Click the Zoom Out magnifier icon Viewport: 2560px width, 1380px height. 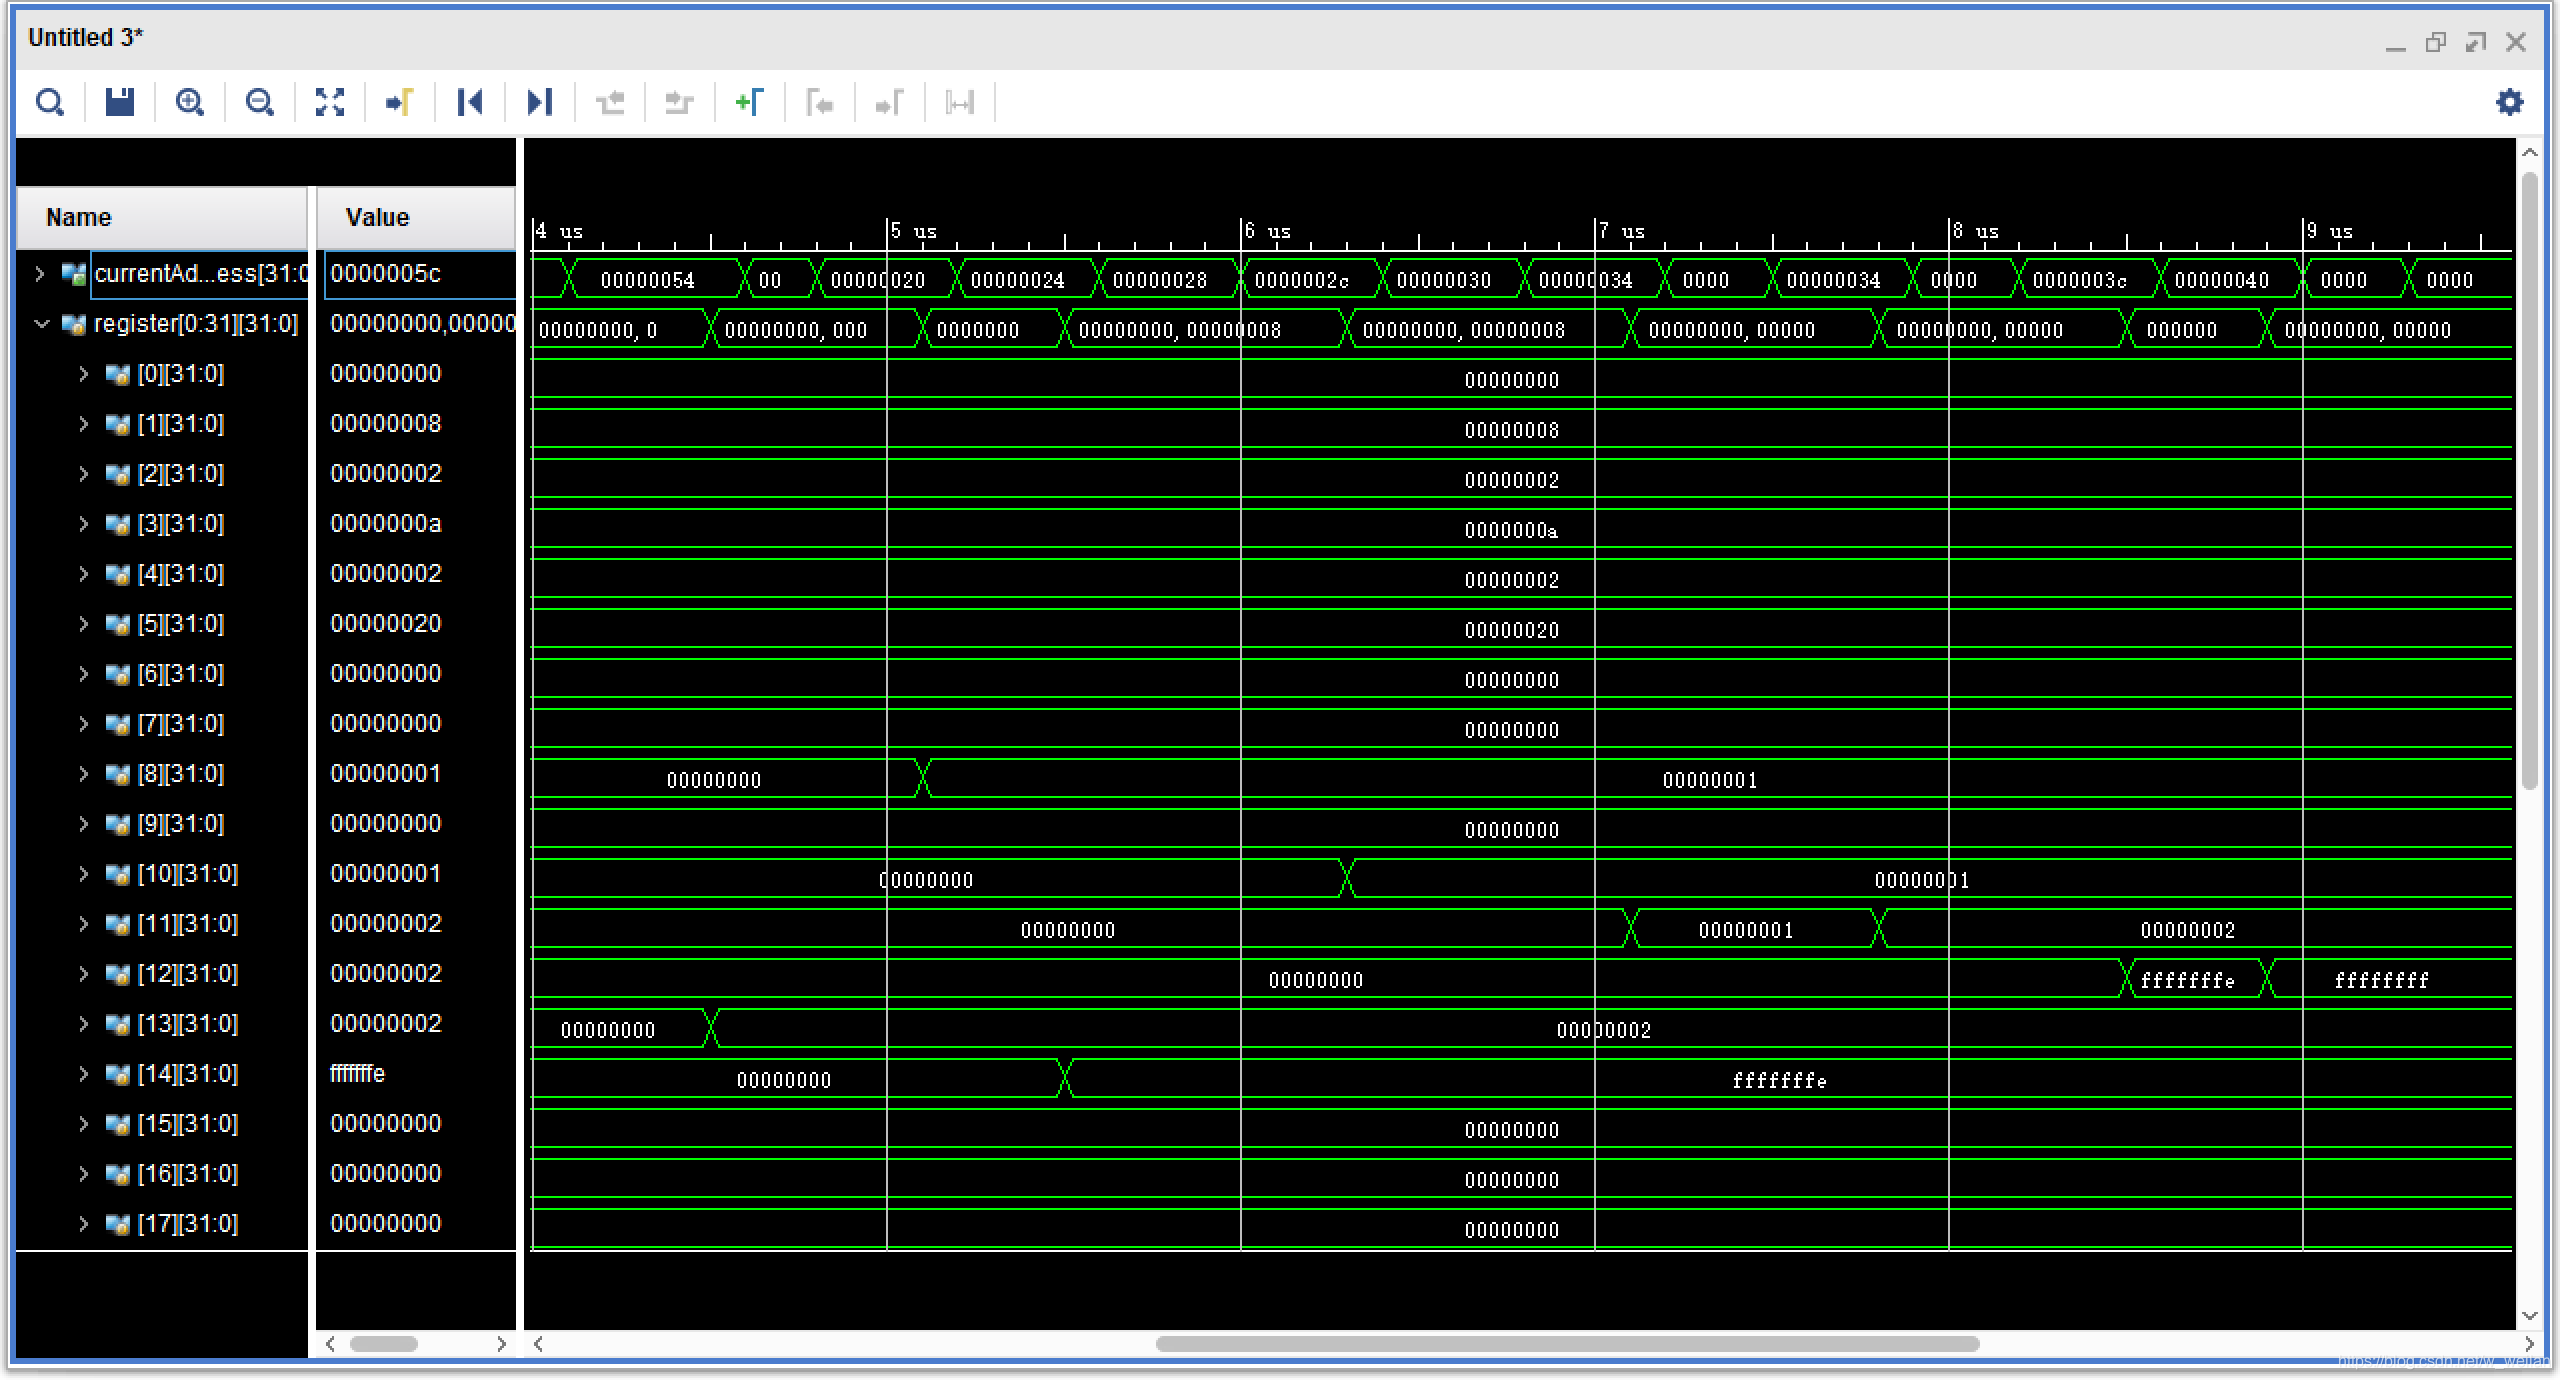(x=259, y=102)
